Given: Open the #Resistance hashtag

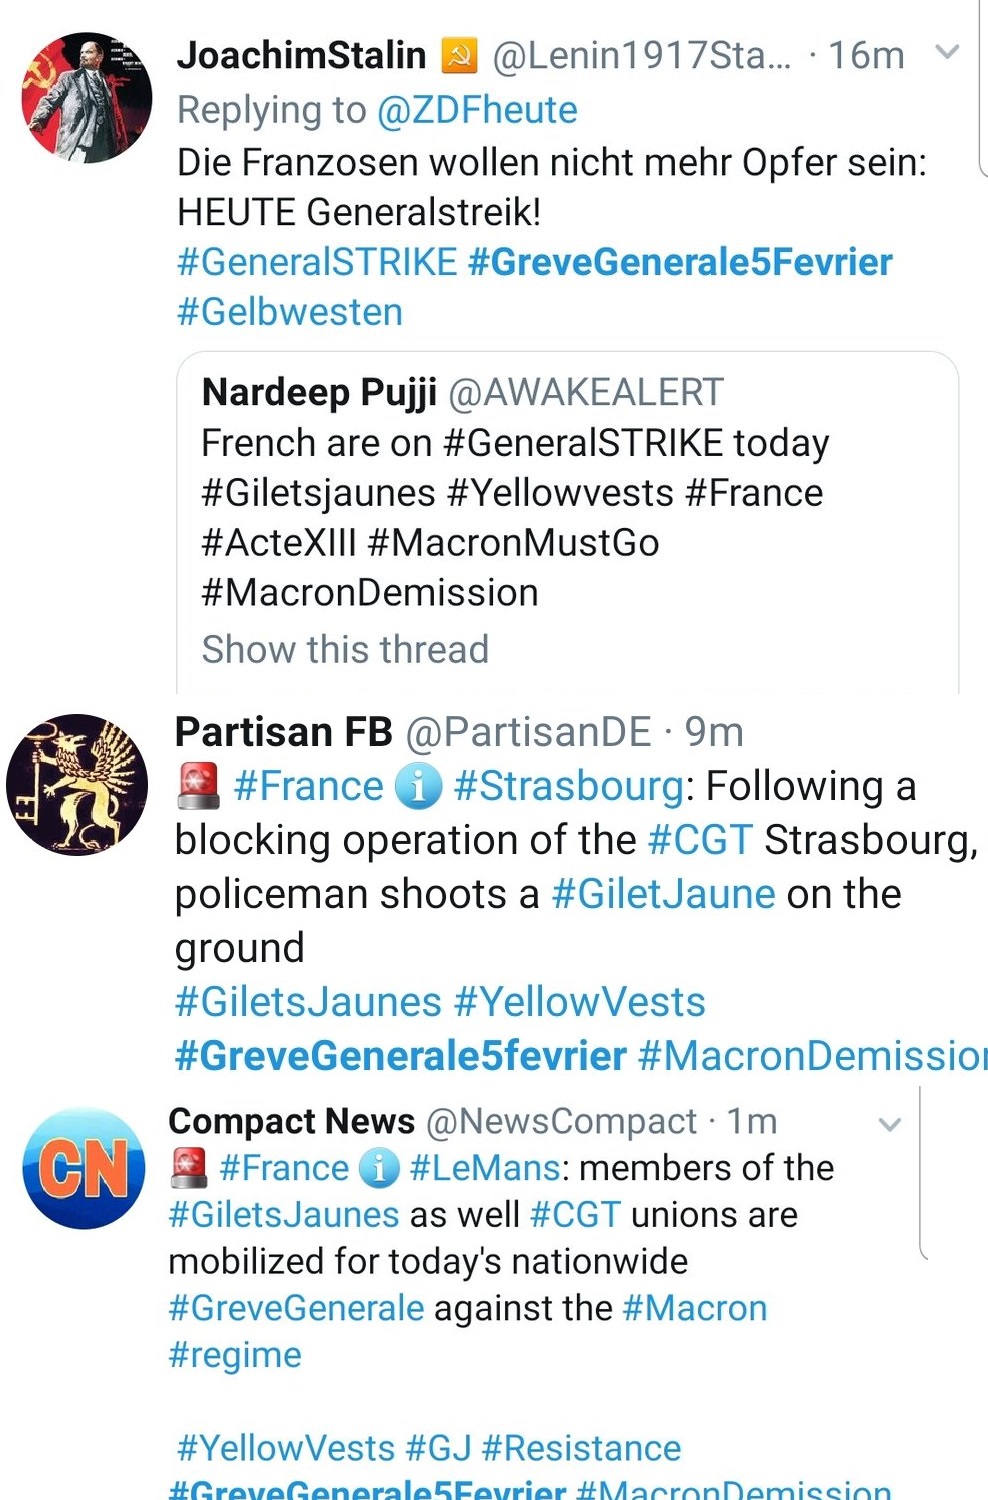Looking at the screenshot, I should tap(581, 1448).
